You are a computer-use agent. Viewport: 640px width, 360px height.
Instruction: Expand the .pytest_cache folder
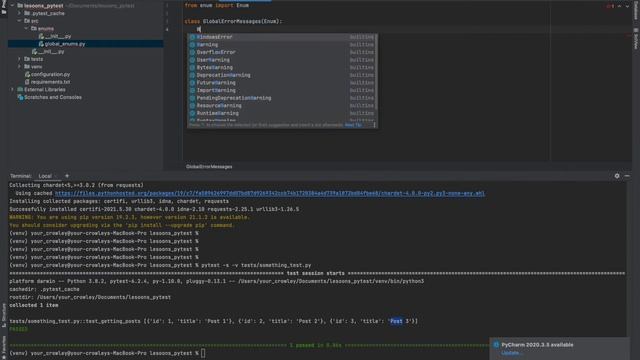coord(19,13)
